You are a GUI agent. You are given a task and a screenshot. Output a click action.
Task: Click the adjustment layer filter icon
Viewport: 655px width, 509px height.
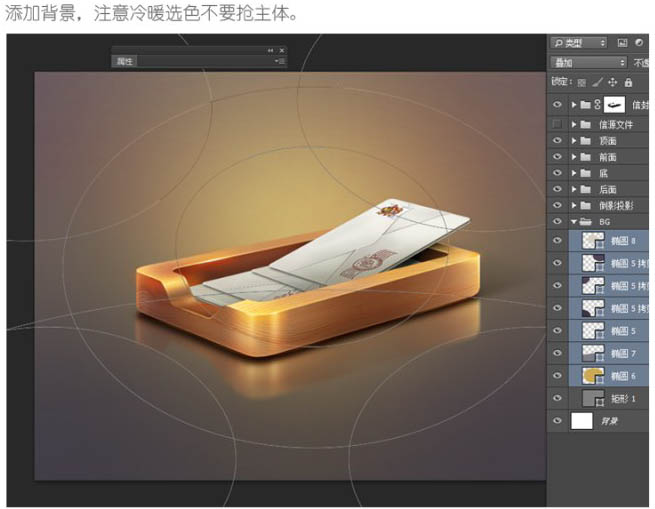[639, 43]
